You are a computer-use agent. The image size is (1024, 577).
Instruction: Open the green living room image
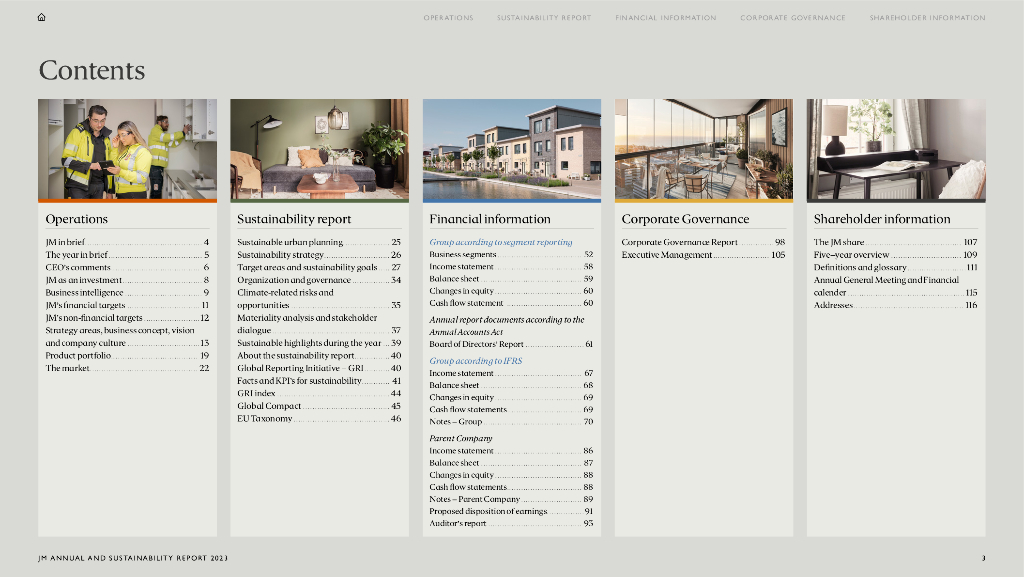[x=319, y=150]
